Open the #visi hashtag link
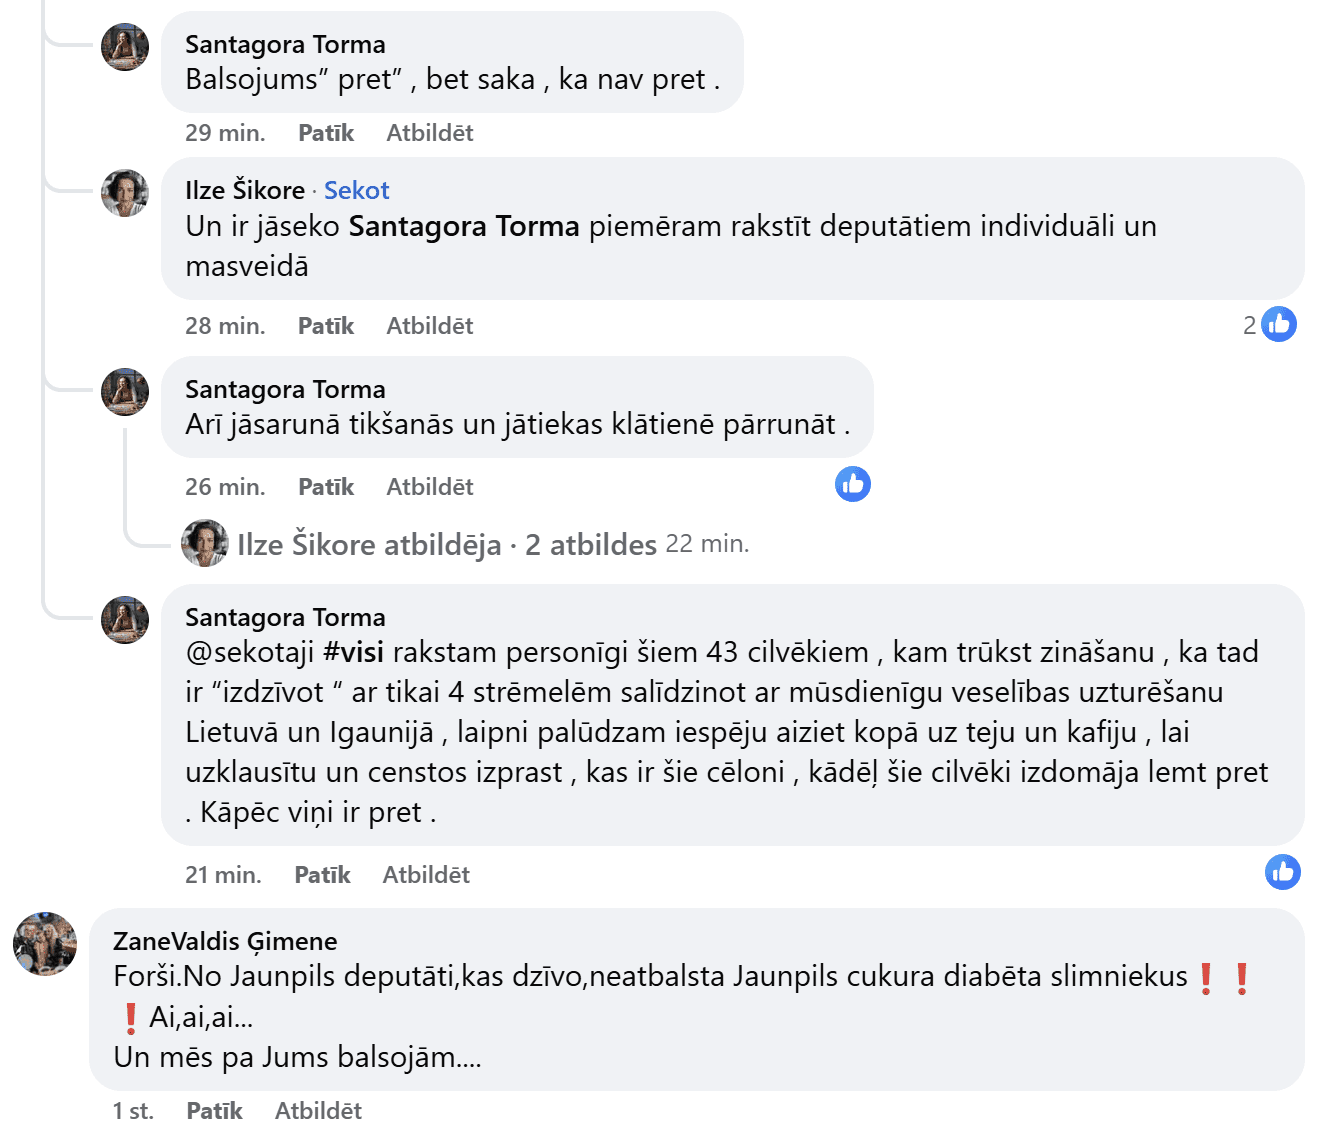This screenshot has width=1328, height=1130. pos(354,653)
